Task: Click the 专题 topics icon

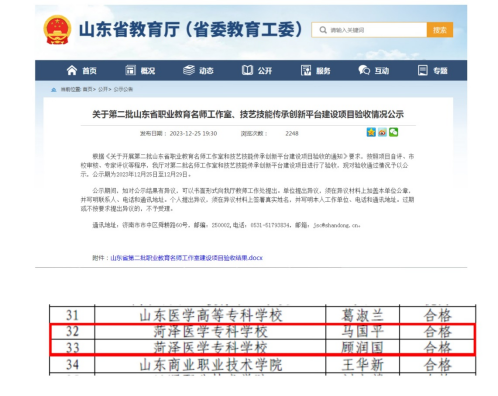Action: coord(423,70)
